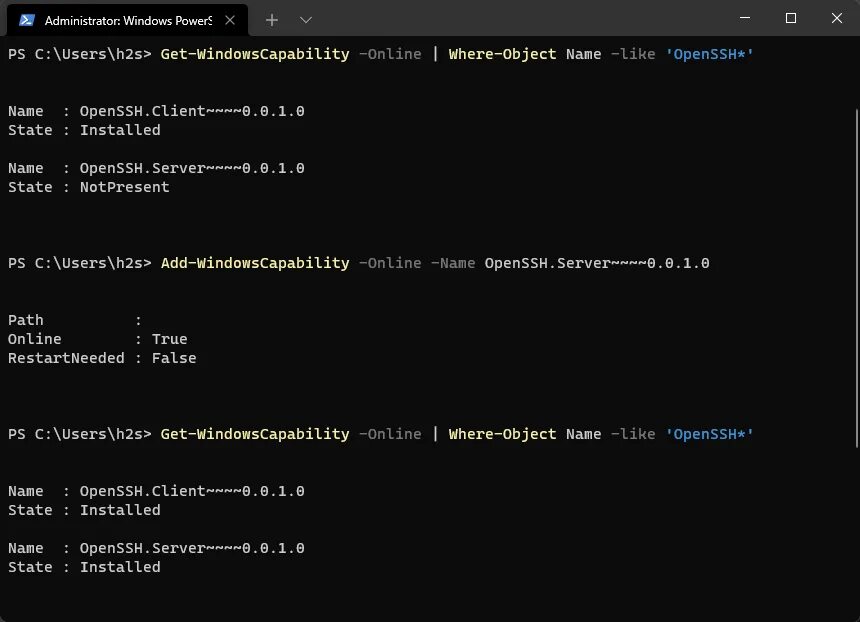The height and width of the screenshot is (622, 860).
Task: Click the last Where-Object command word
Action: point(502,434)
